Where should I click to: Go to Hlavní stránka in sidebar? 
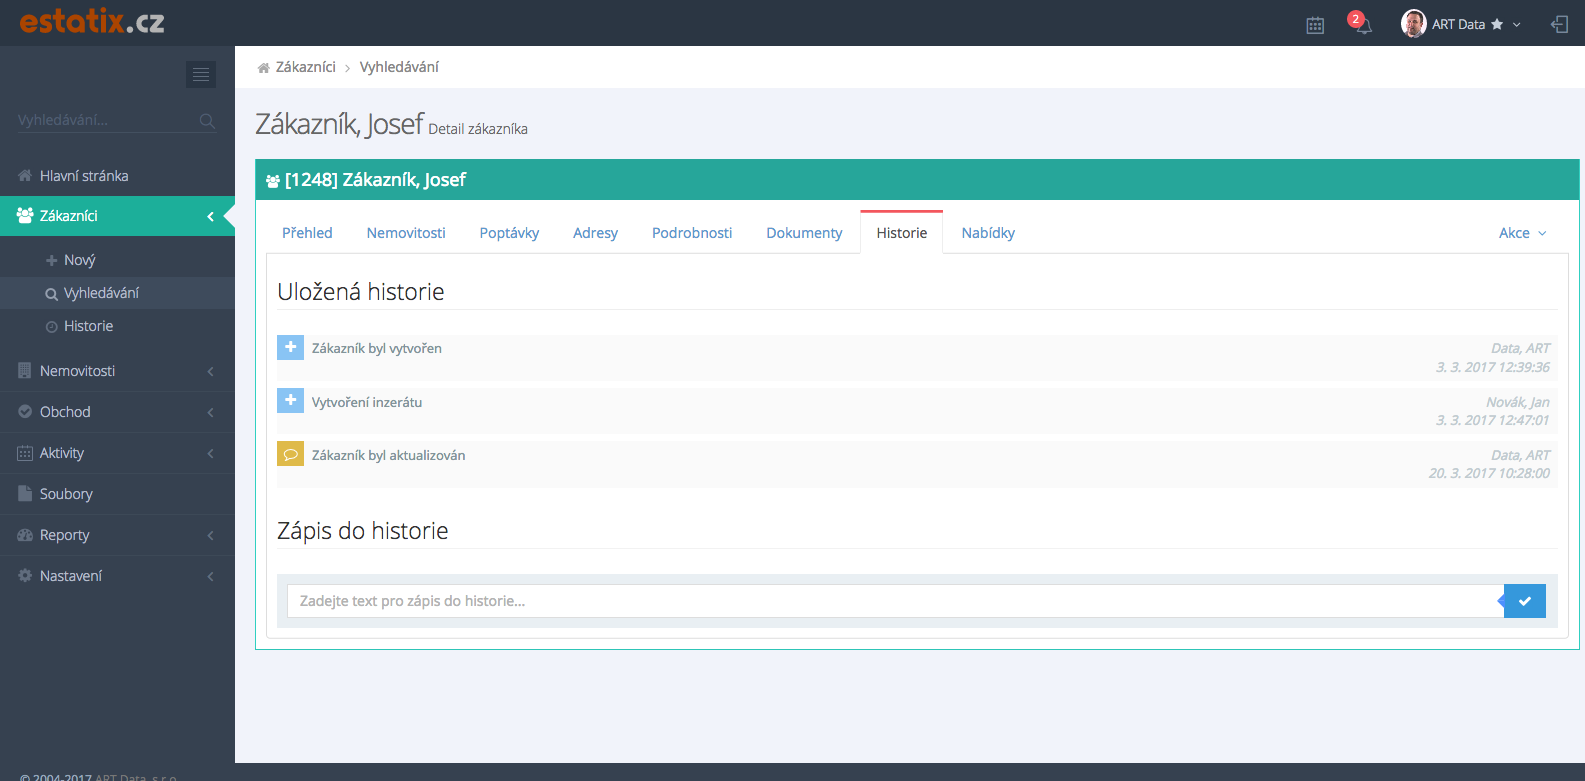click(84, 176)
